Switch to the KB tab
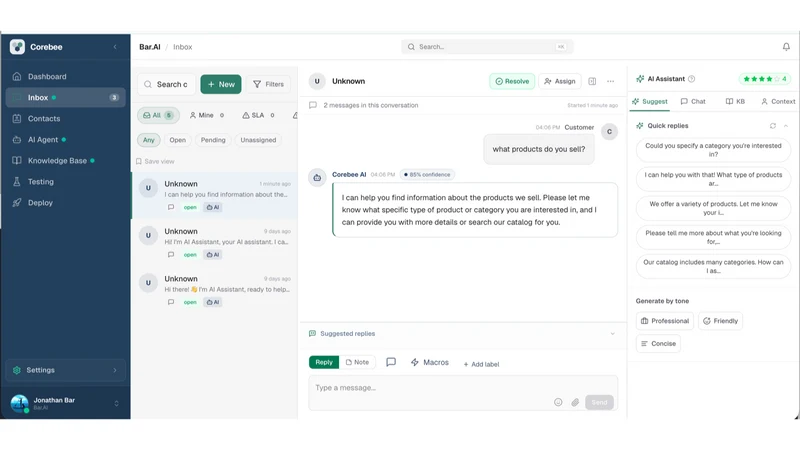 point(735,102)
